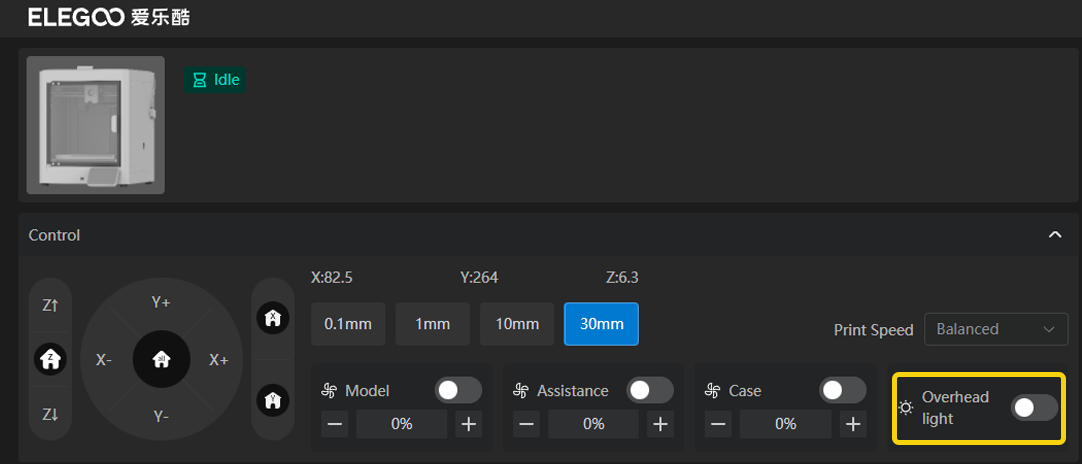Turn on the Model fan toggle
The height and width of the screenshot is (464, 1082).
pyautogui.click(x=458, y=390)
